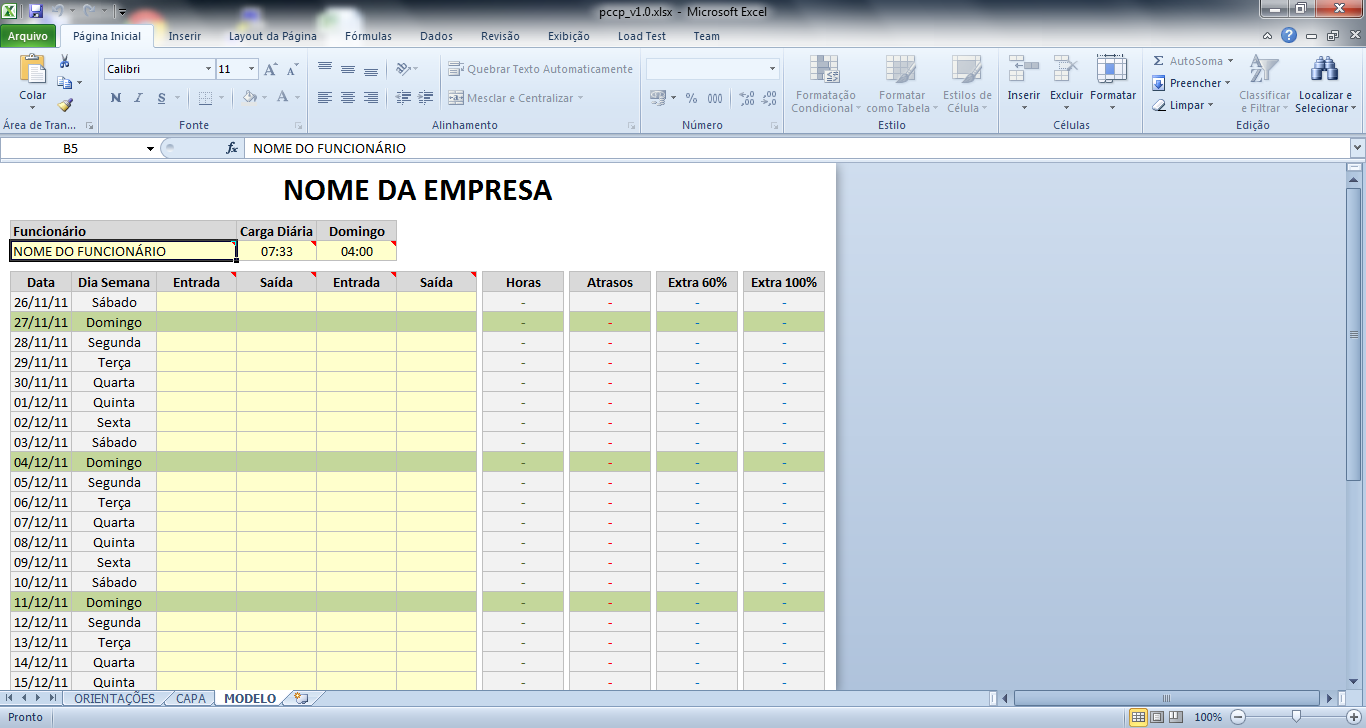The height and width of the screenshot is (728, 1366).
Task: Click the insert function fx icon
Action: 232,148
